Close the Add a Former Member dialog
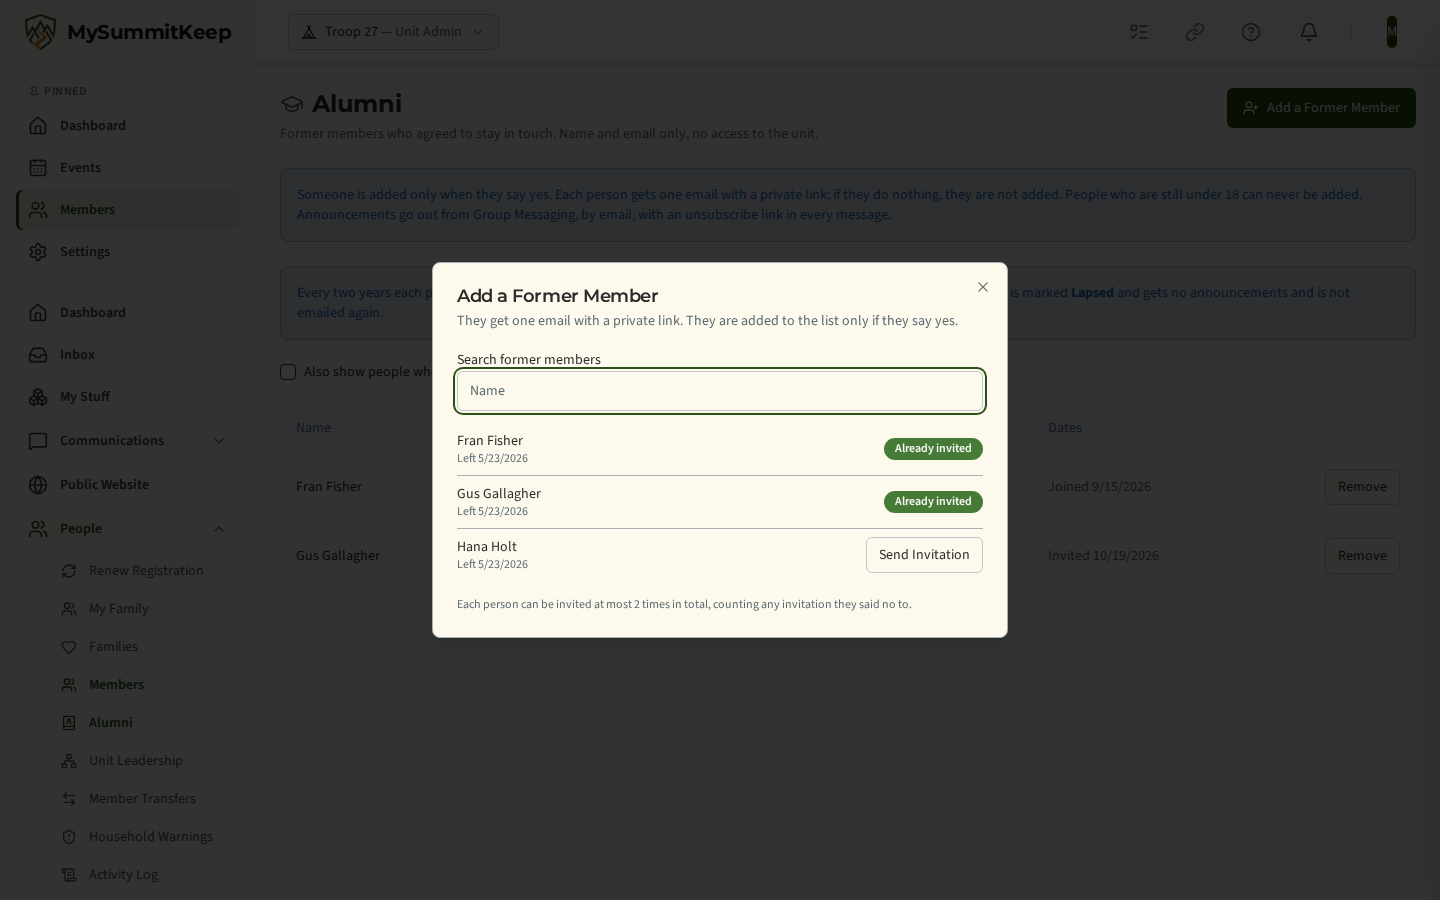Screen dimensions: 1440x900 [983, 287]
